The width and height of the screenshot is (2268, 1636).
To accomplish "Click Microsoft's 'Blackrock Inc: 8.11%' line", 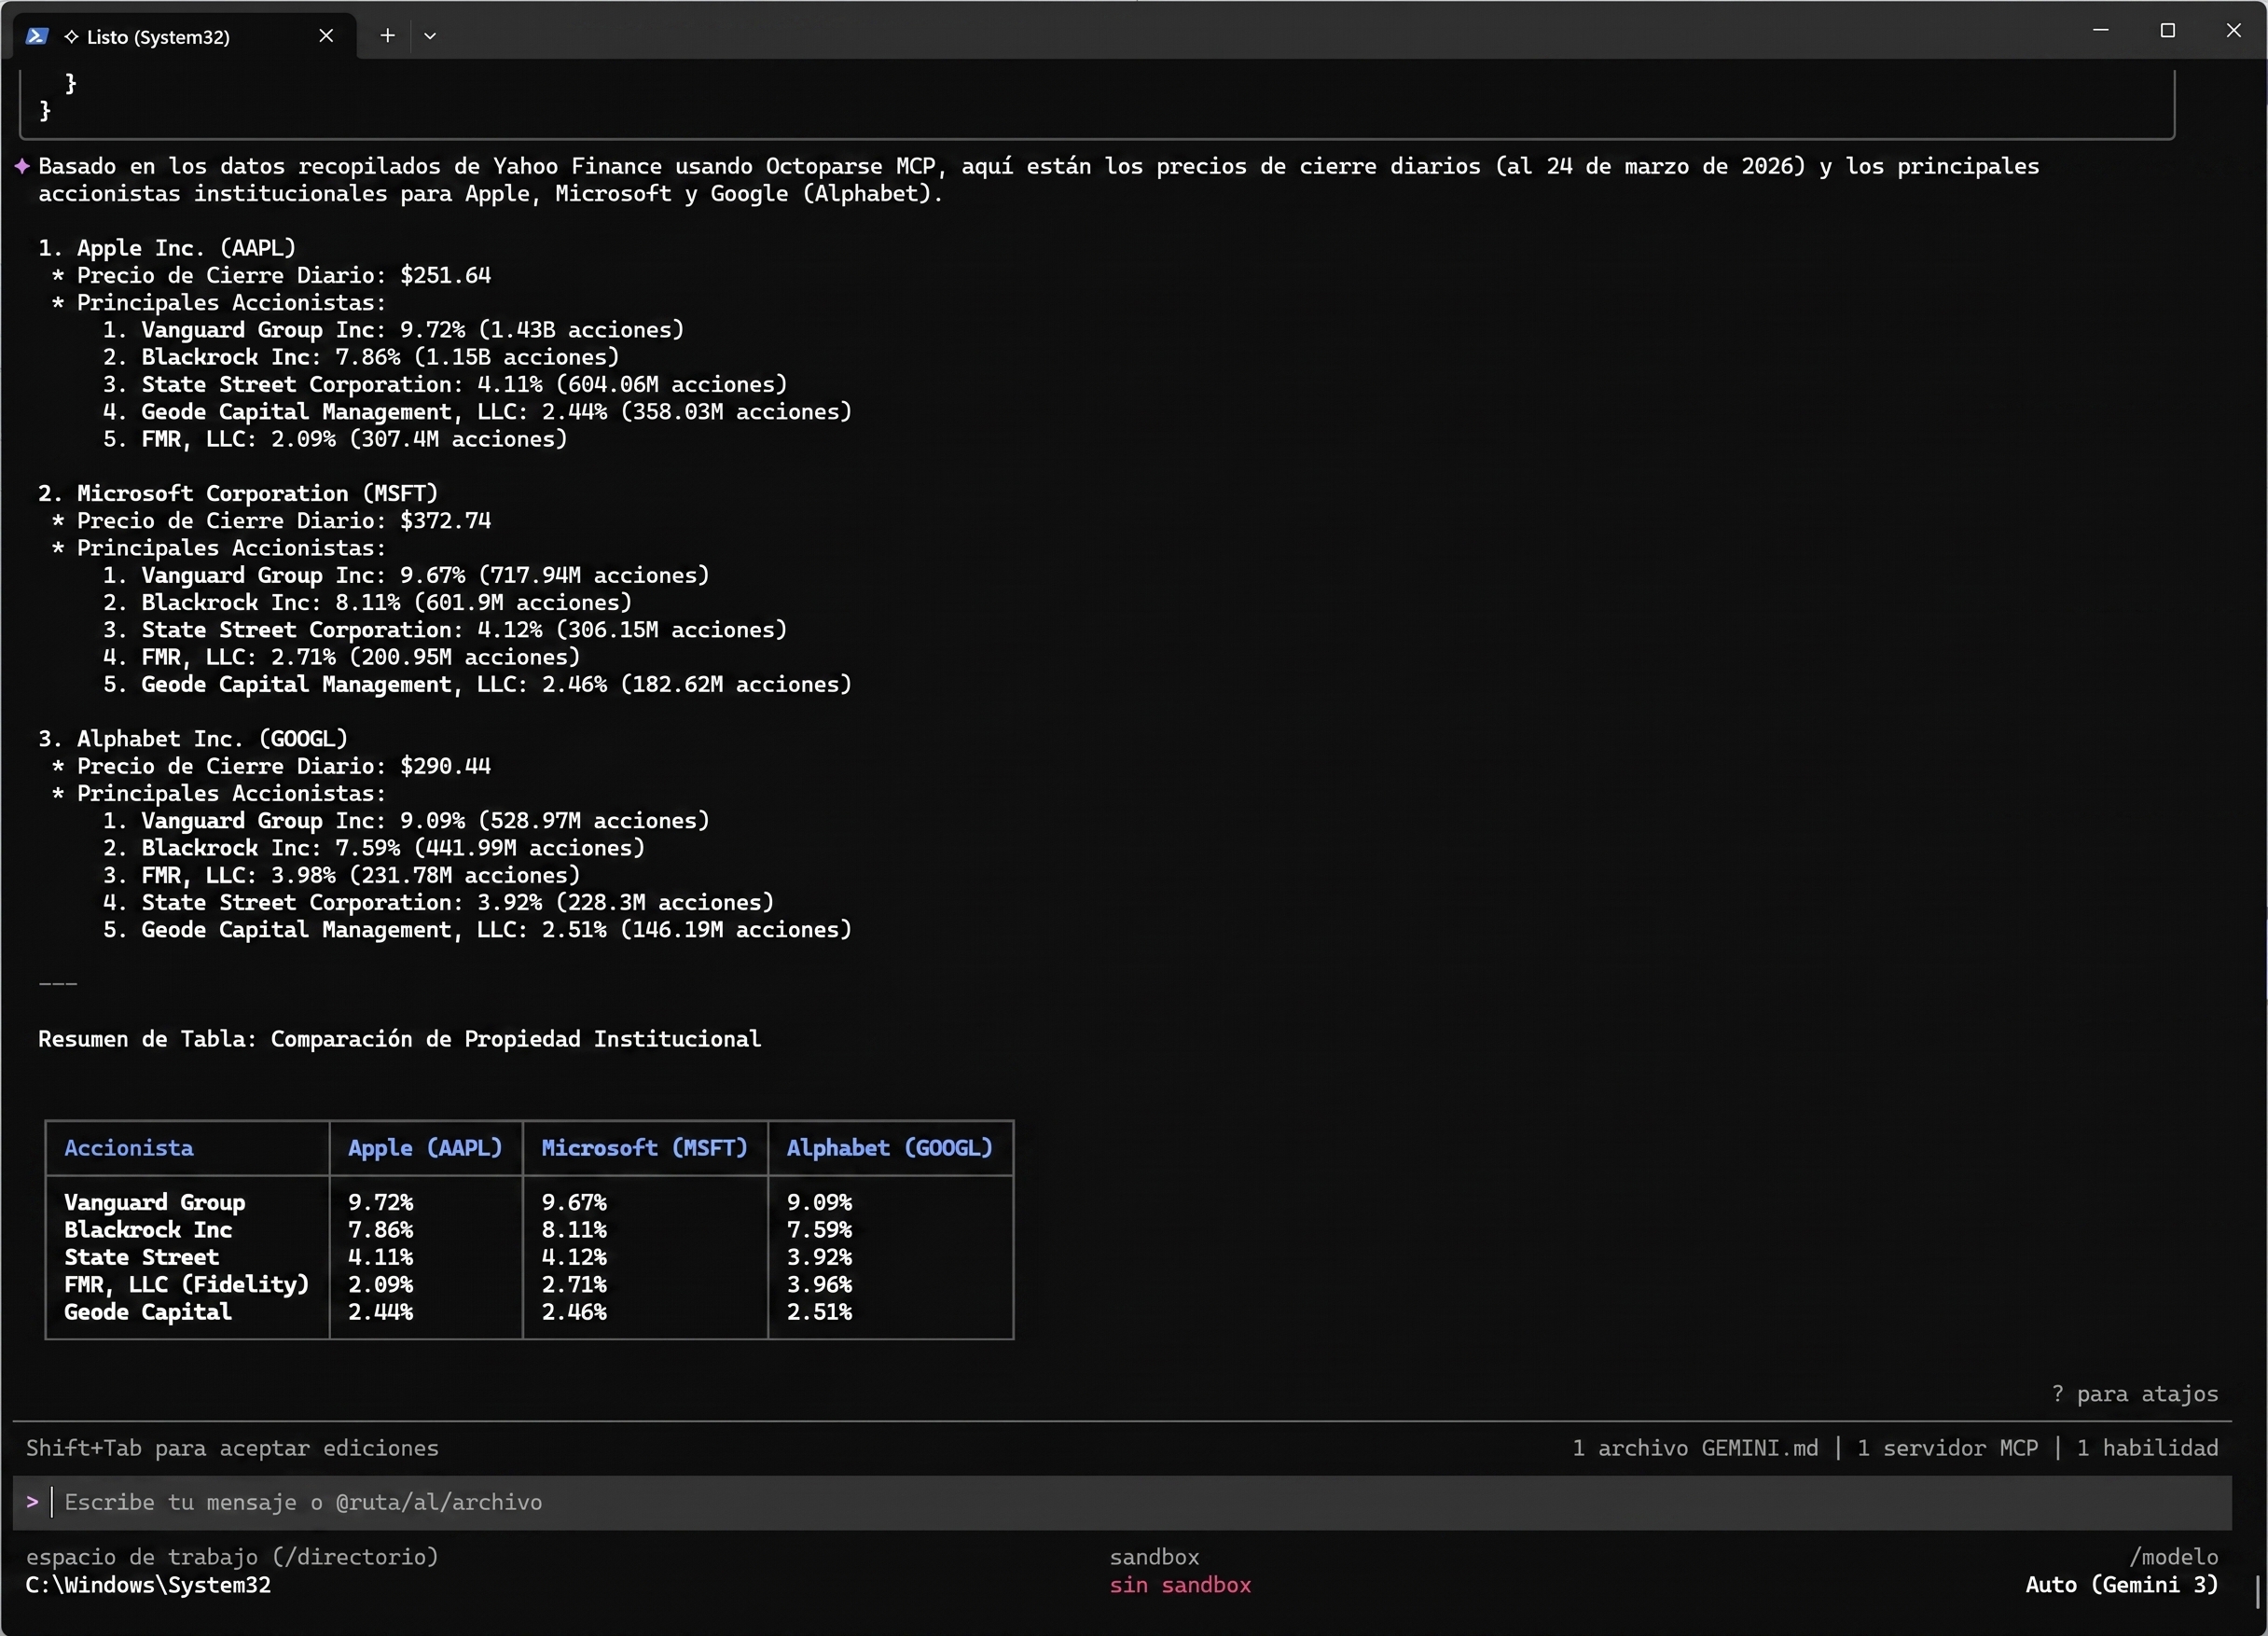I will [367, 603].
